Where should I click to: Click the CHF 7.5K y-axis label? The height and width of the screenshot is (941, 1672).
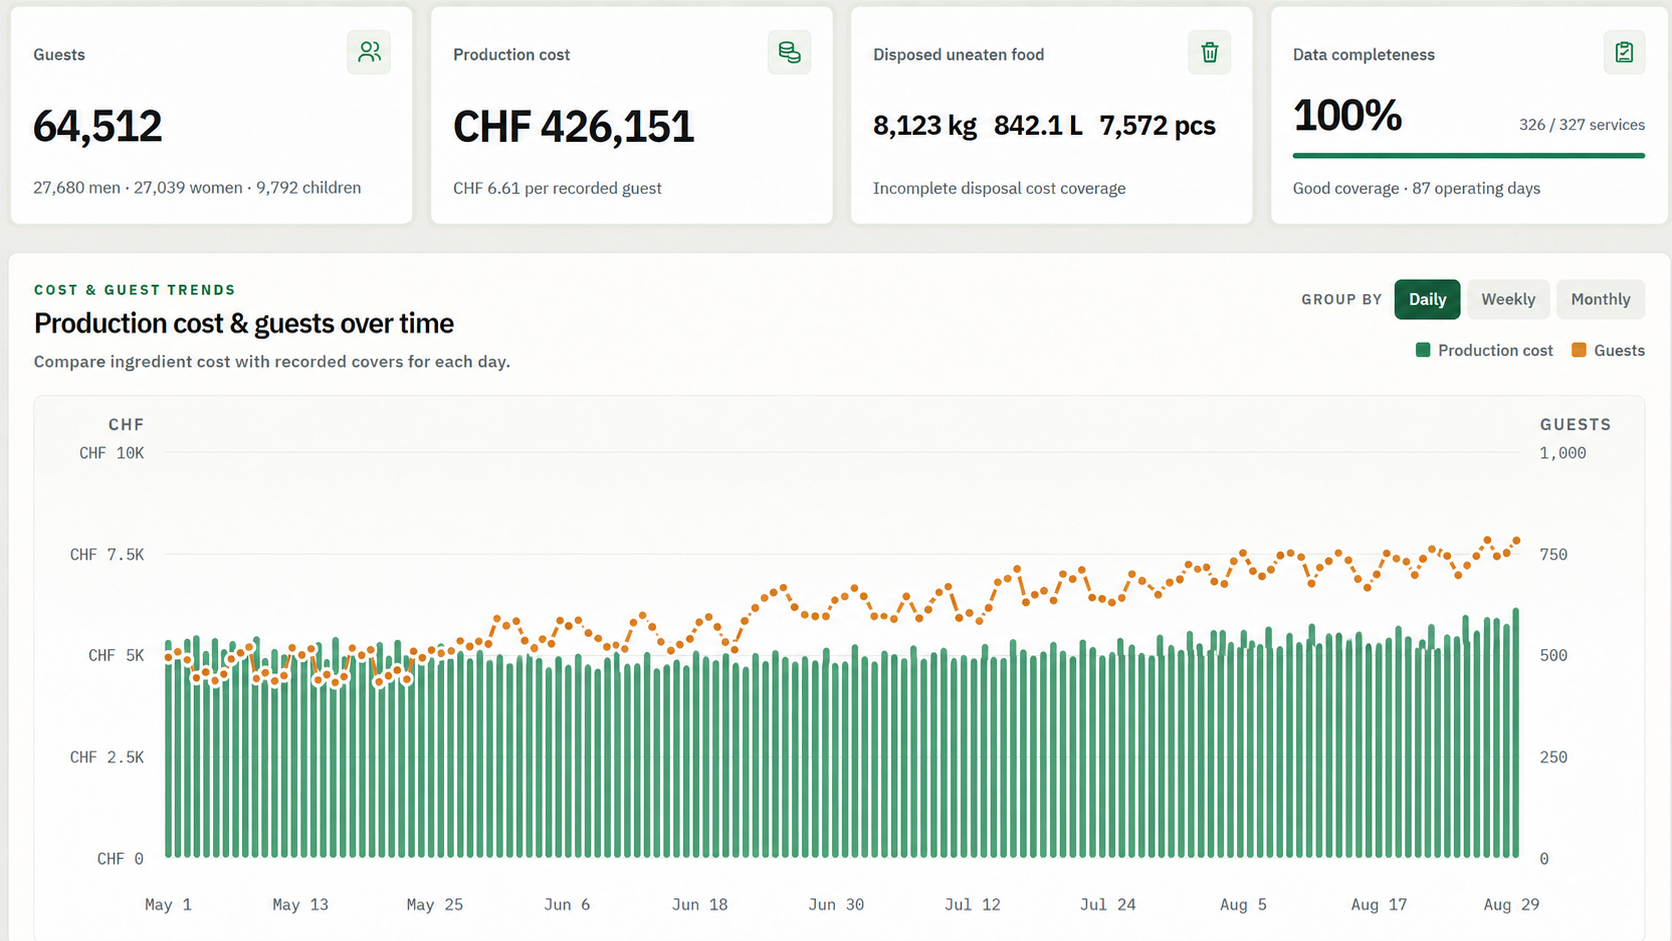(107, 554)
